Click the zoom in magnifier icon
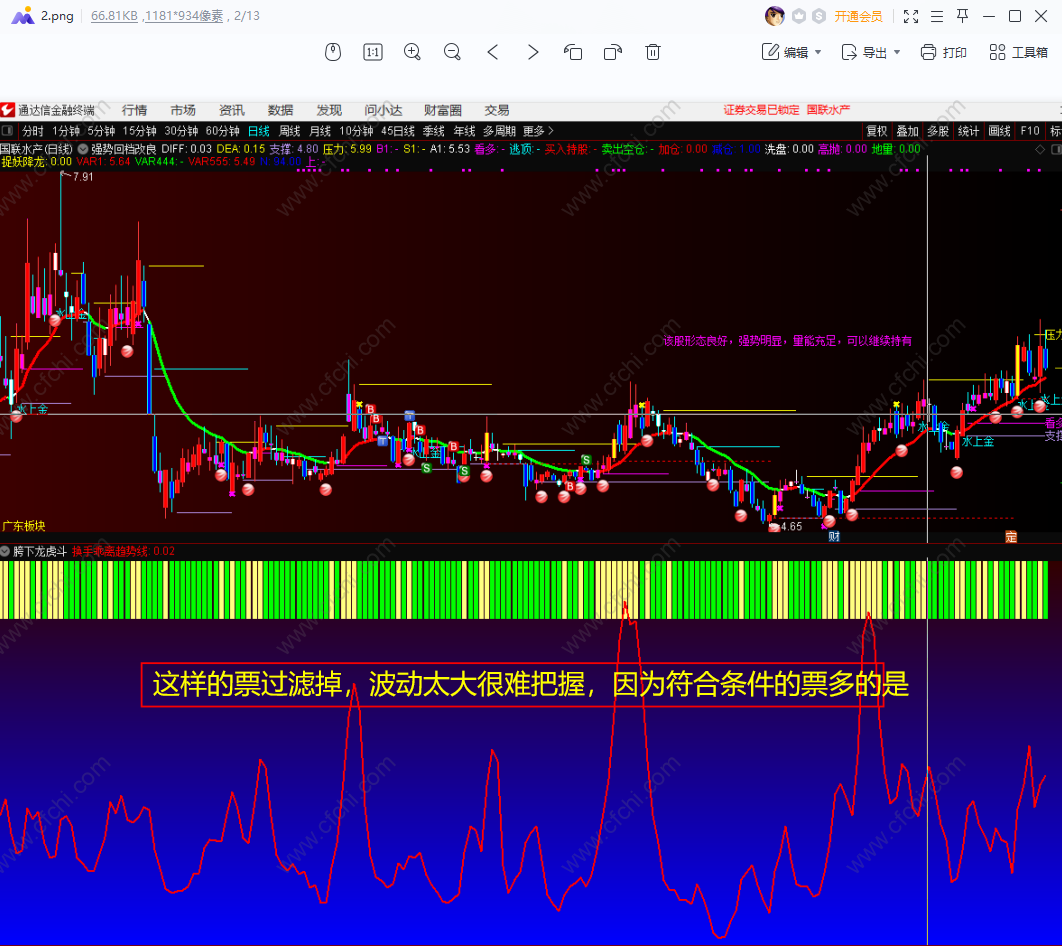This screenshot has height=946, width=1062. click(x=412, y=52)
